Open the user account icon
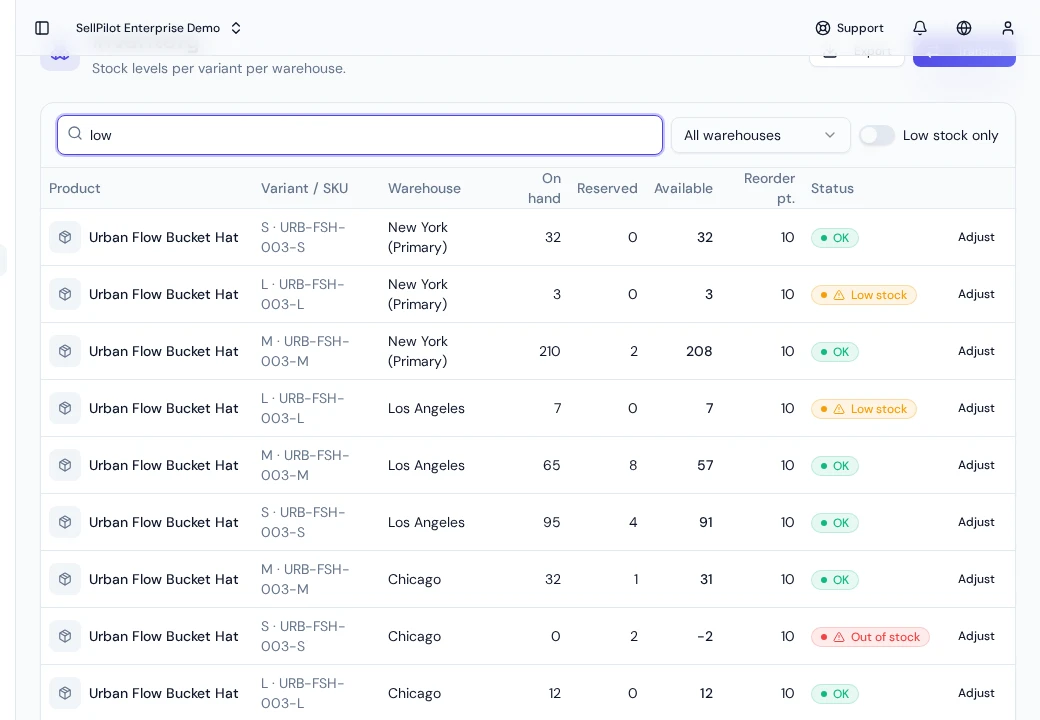This screenshot has height=720, width=1040. pos(1008,28)
